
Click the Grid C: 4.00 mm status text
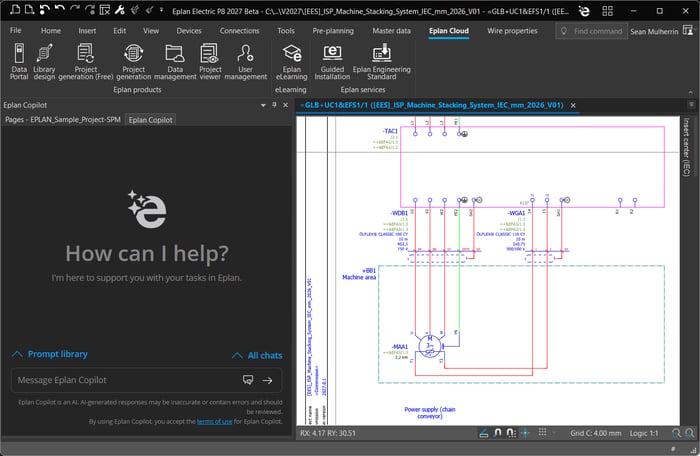[x=596, y=433]
